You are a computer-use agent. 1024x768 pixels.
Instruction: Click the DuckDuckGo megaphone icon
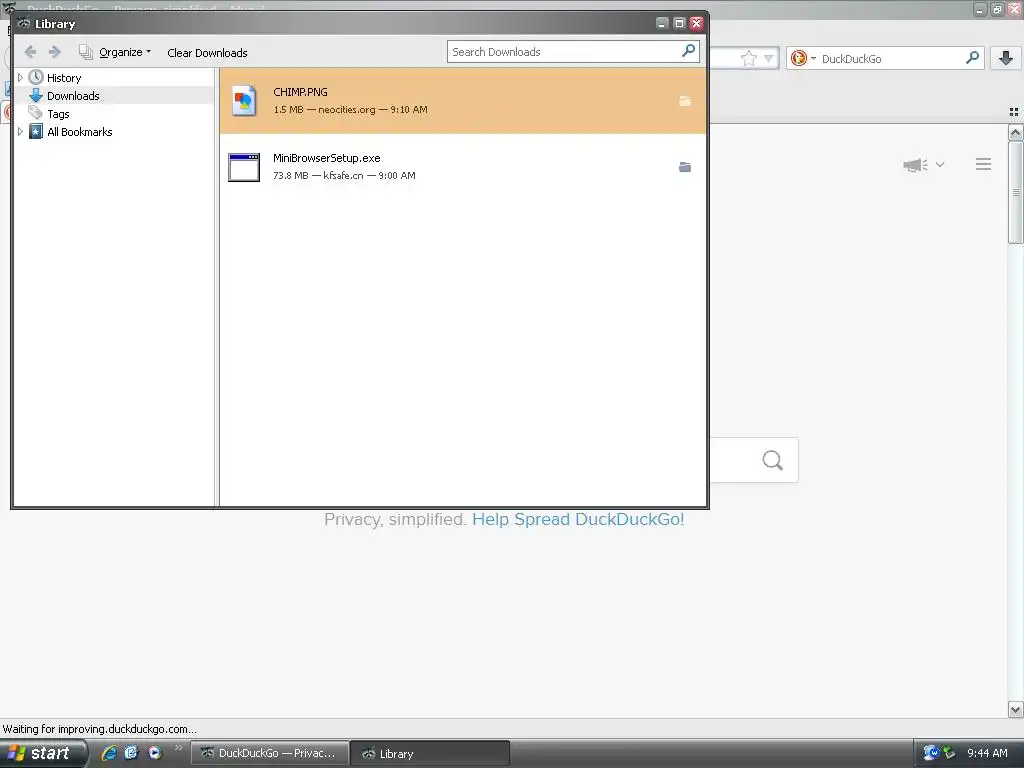(x=916, y=165)
